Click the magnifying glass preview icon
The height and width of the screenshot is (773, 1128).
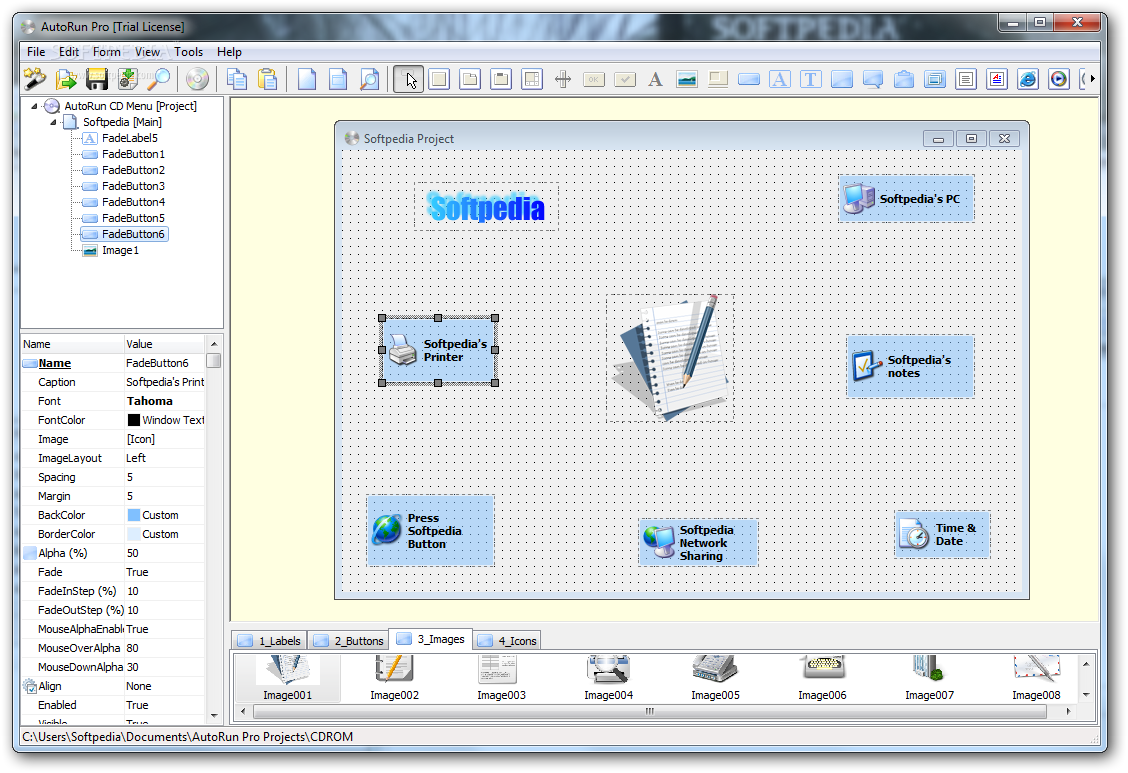coord(159,78)
